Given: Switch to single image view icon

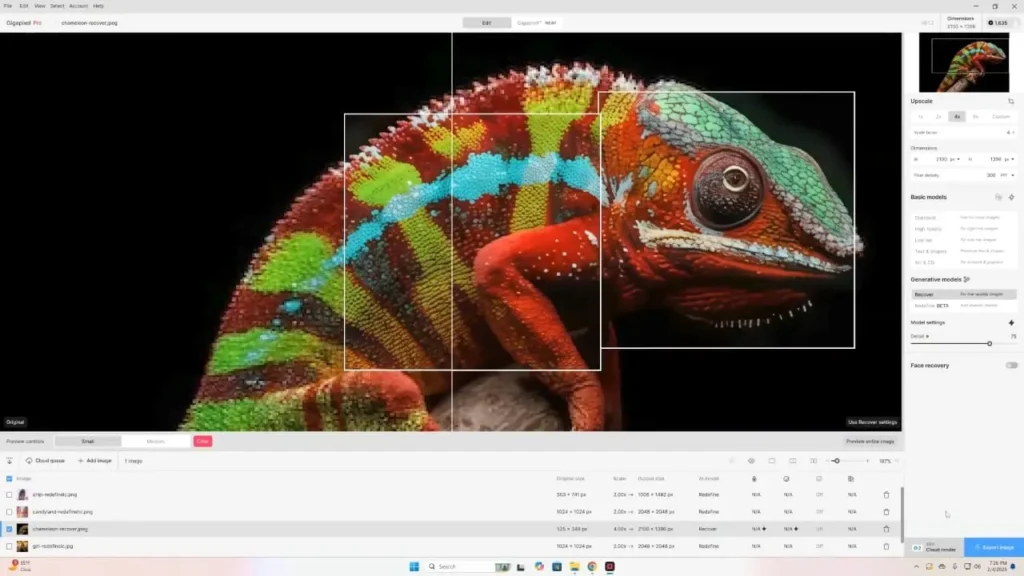Looking at the screenshot, I should coord(772,461).
